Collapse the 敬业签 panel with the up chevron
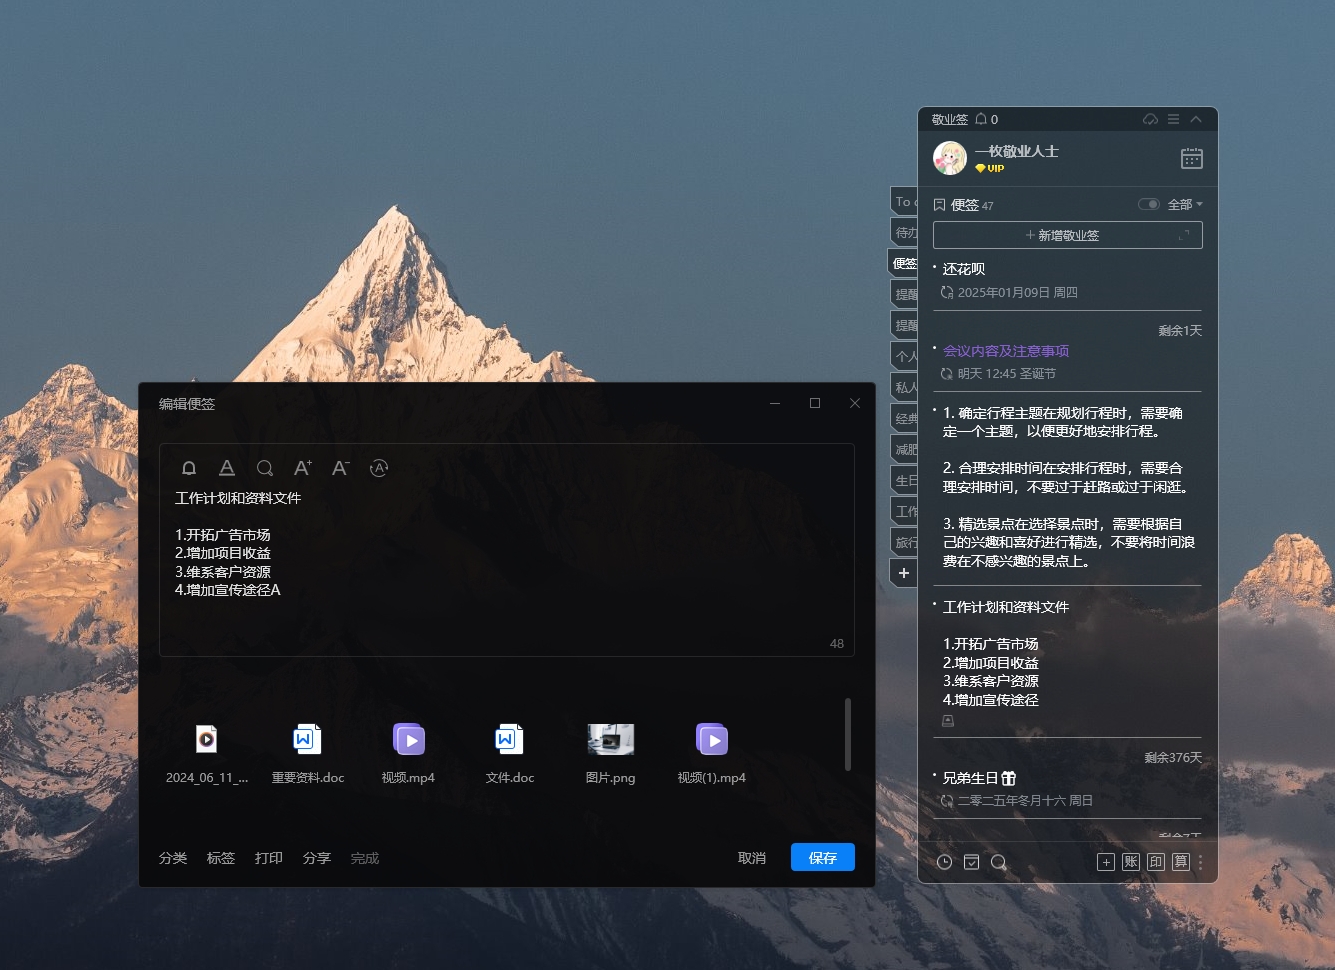The image size is (1335, 970). 1196,119
